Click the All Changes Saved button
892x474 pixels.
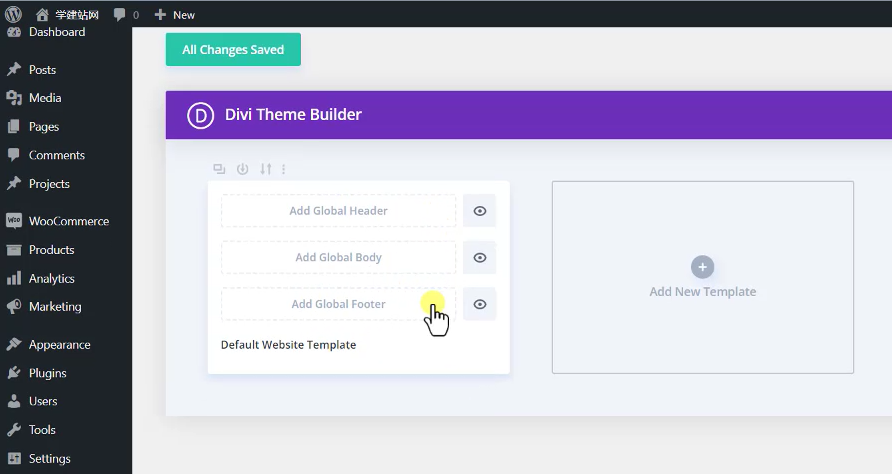click(x=233, y=50)
